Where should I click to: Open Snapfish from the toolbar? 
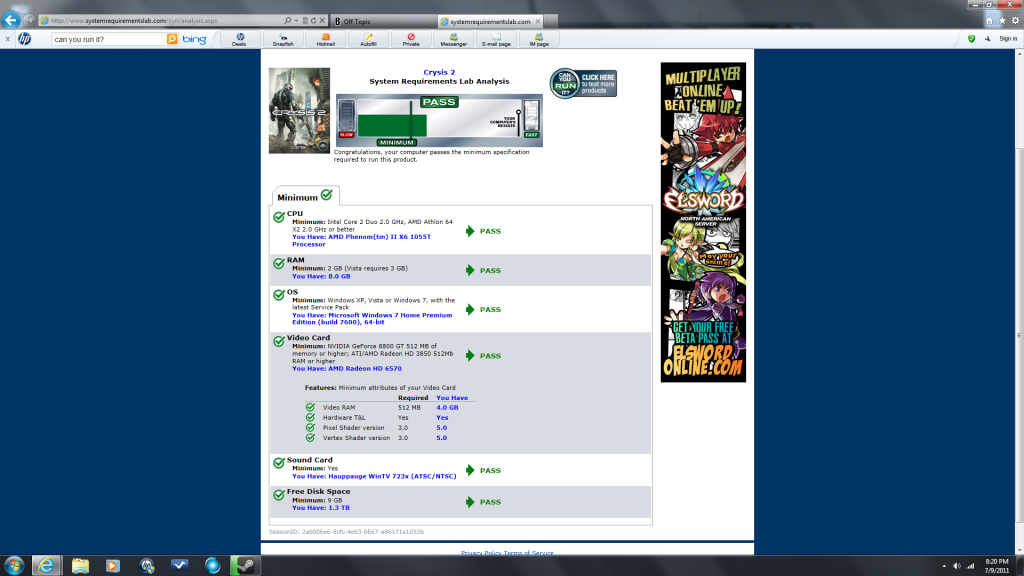(x=283, y=40)
